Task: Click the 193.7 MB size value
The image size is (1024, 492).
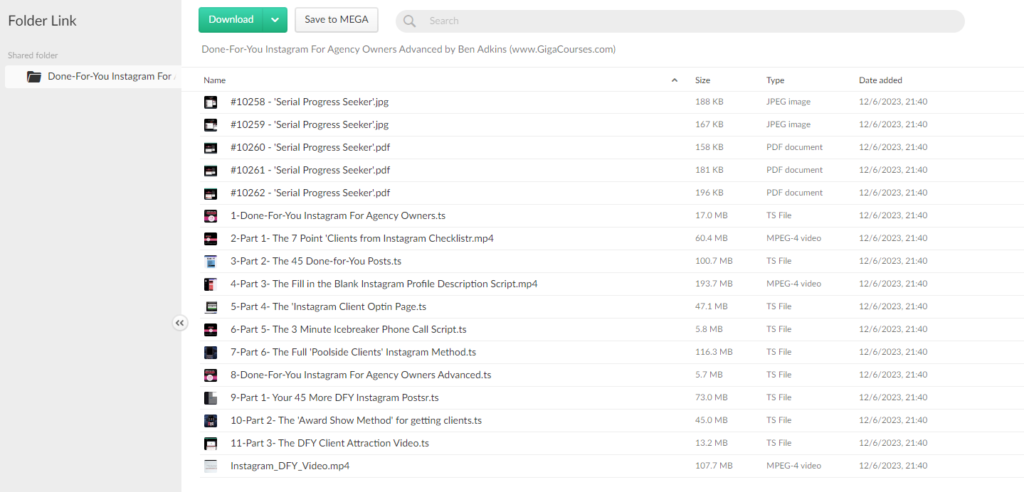Action: tap(714, 284)
